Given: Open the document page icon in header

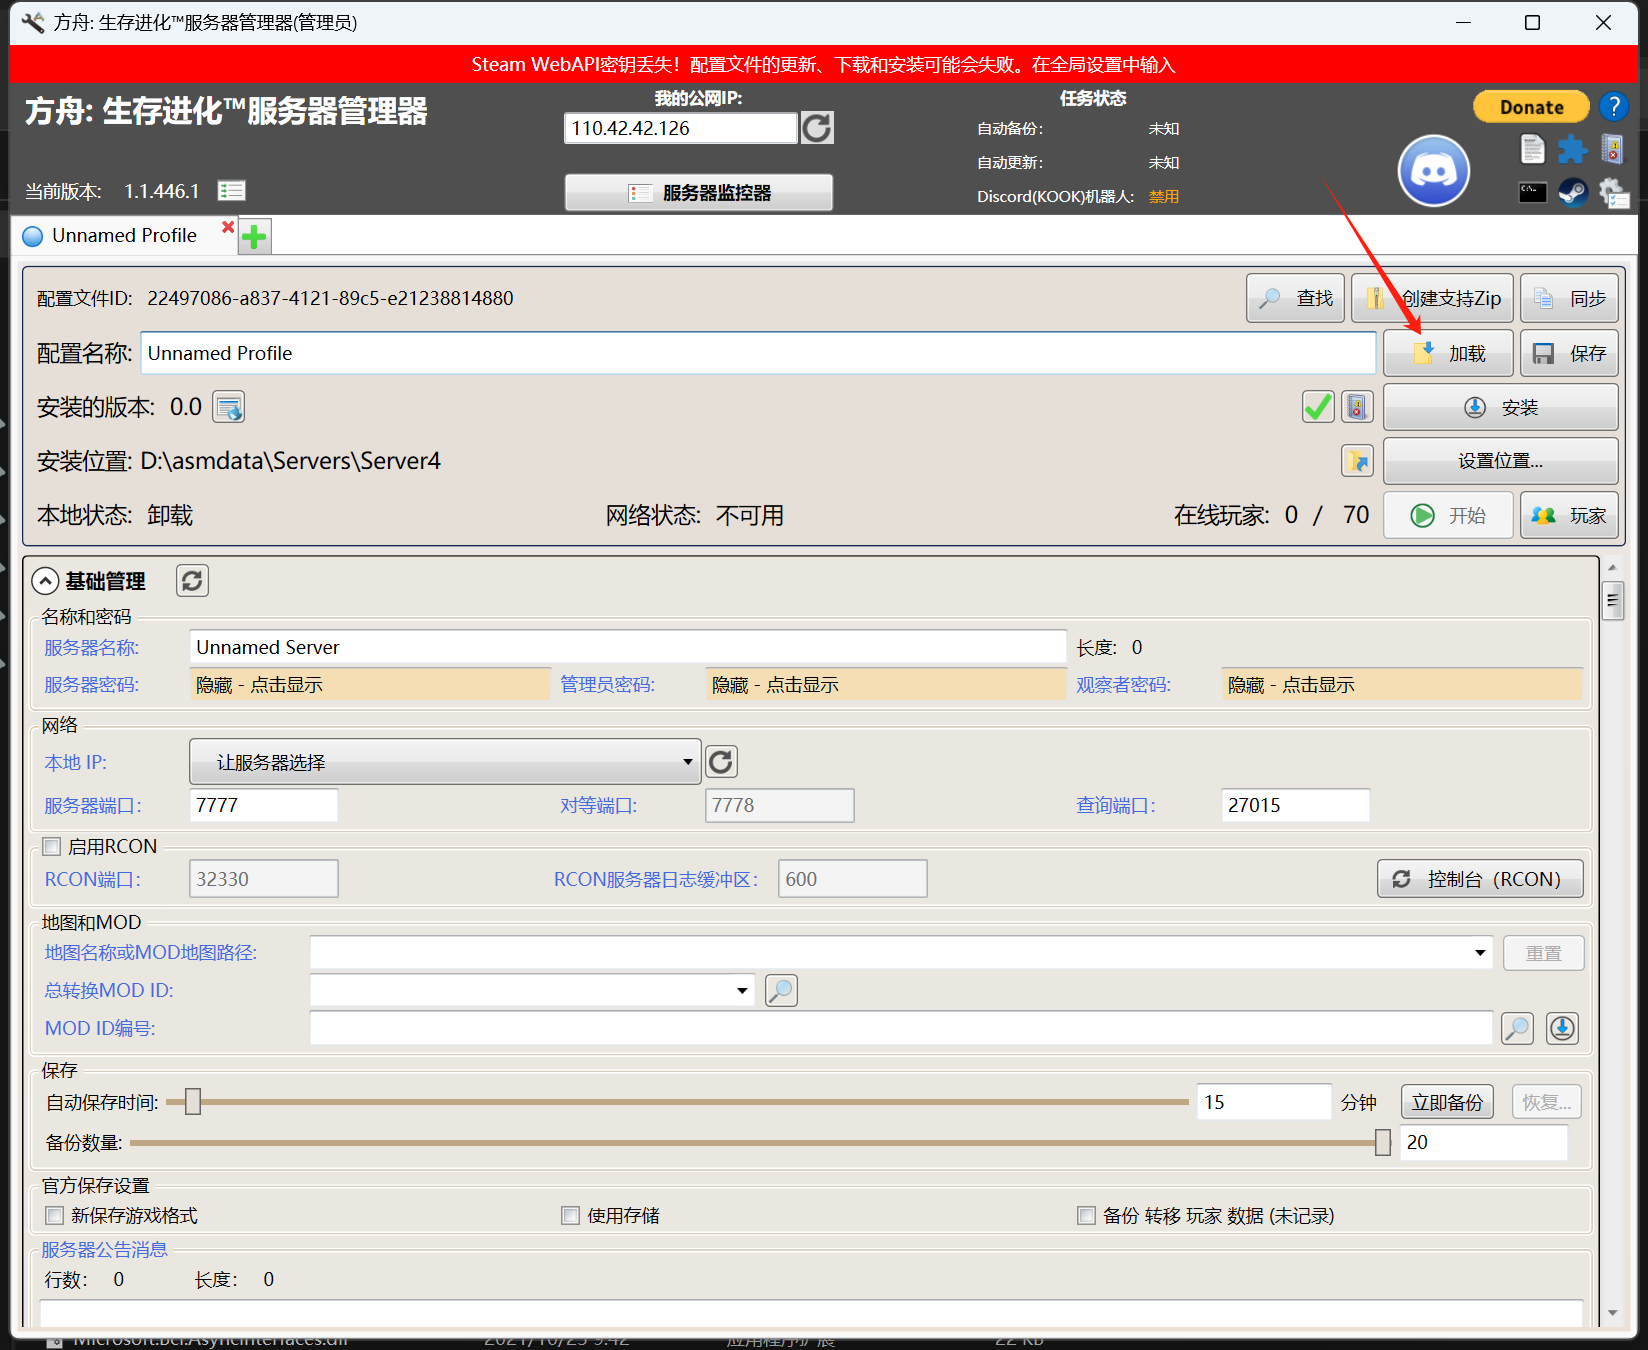Looking at the screenshot, I should click(x=1532, y=149).
